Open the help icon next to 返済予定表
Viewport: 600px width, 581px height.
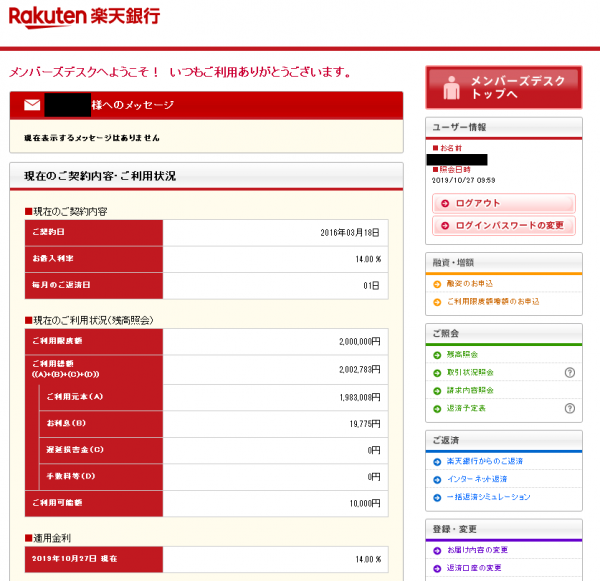[570, 408]
